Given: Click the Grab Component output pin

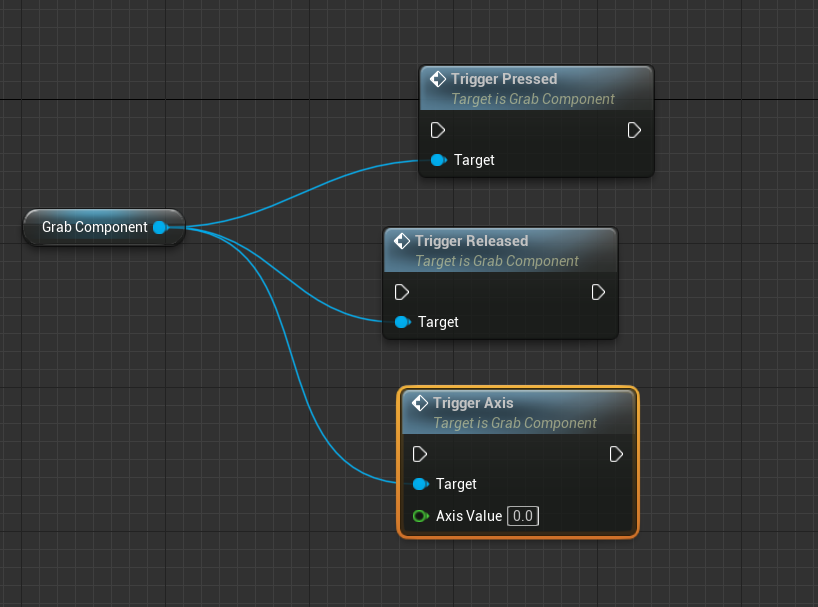Looking at the screenshot, I should coord(161,227).
